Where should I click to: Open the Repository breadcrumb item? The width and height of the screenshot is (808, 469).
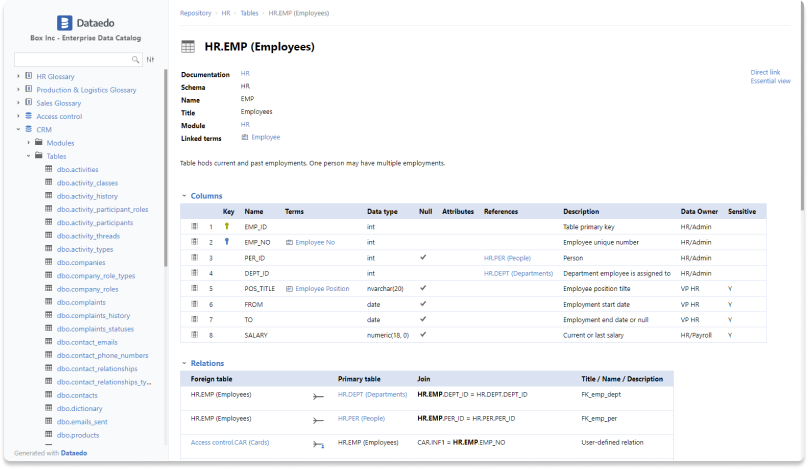(195, 13)
